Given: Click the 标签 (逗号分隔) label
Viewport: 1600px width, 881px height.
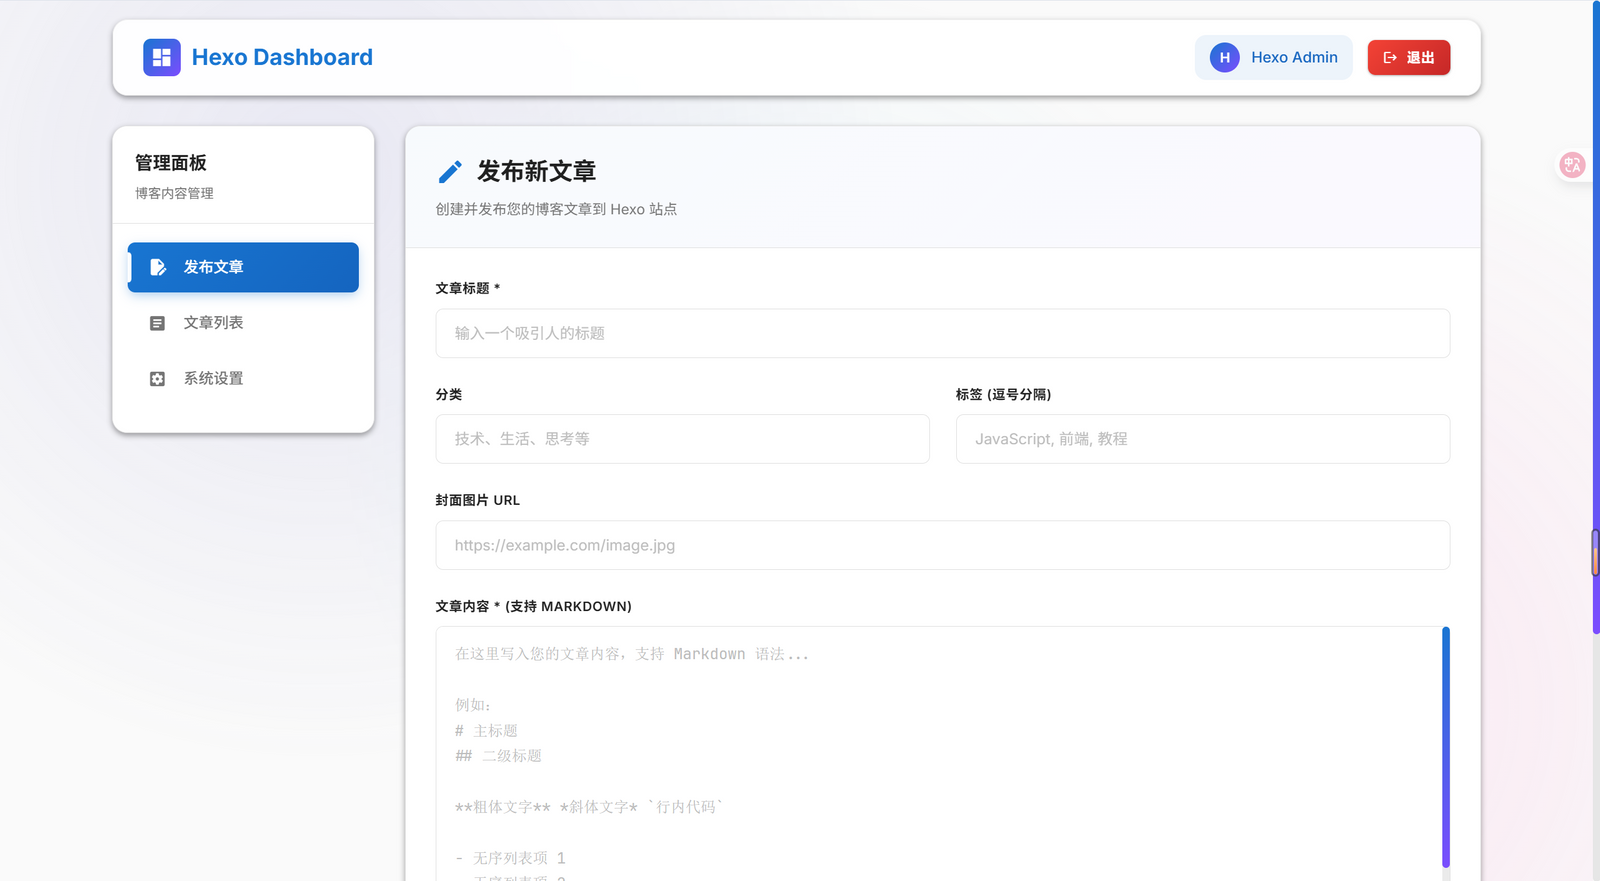Looking at the screenshot, I should click(x=1003, y=394).
